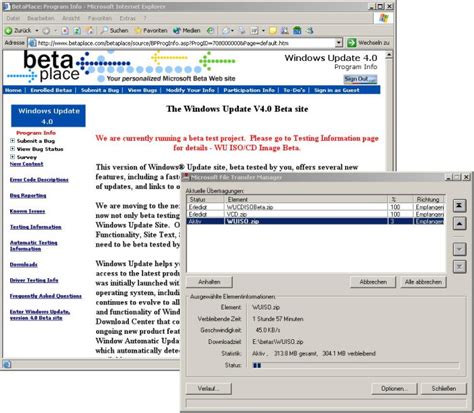Open the Zurück history dropdown arrow
The image size is (474, 413).
37,31
